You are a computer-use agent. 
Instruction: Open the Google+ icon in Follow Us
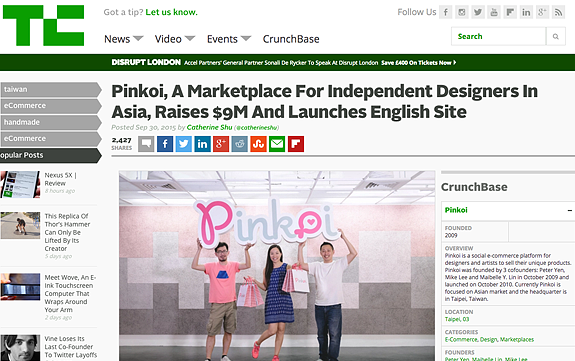click(x=542, y=12)
